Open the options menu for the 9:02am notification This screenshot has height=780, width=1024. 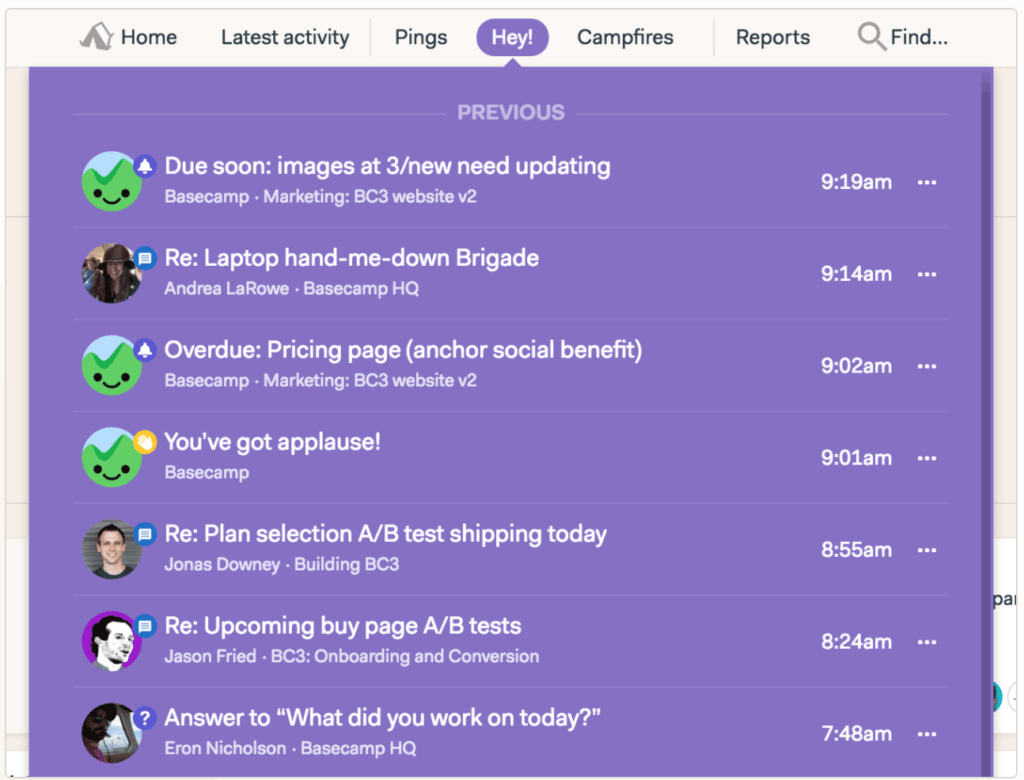[x=927, y=366]
